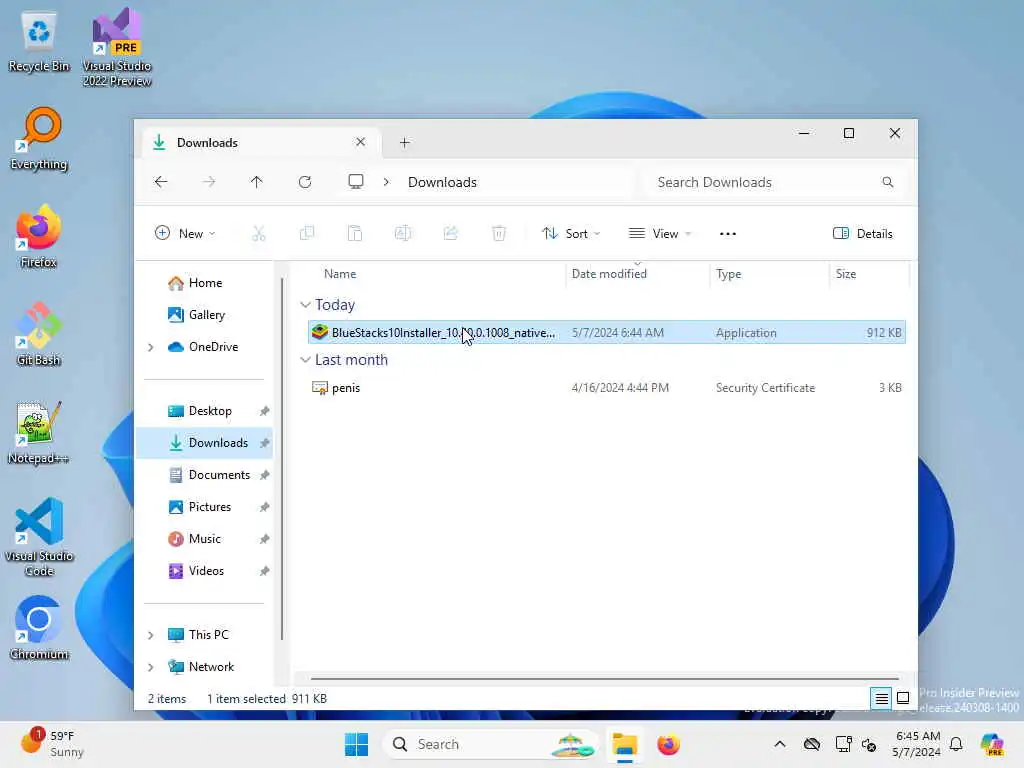Select the BlueStacks10Installer file
Screen dimensions: 1024x768
pos(607,332)
